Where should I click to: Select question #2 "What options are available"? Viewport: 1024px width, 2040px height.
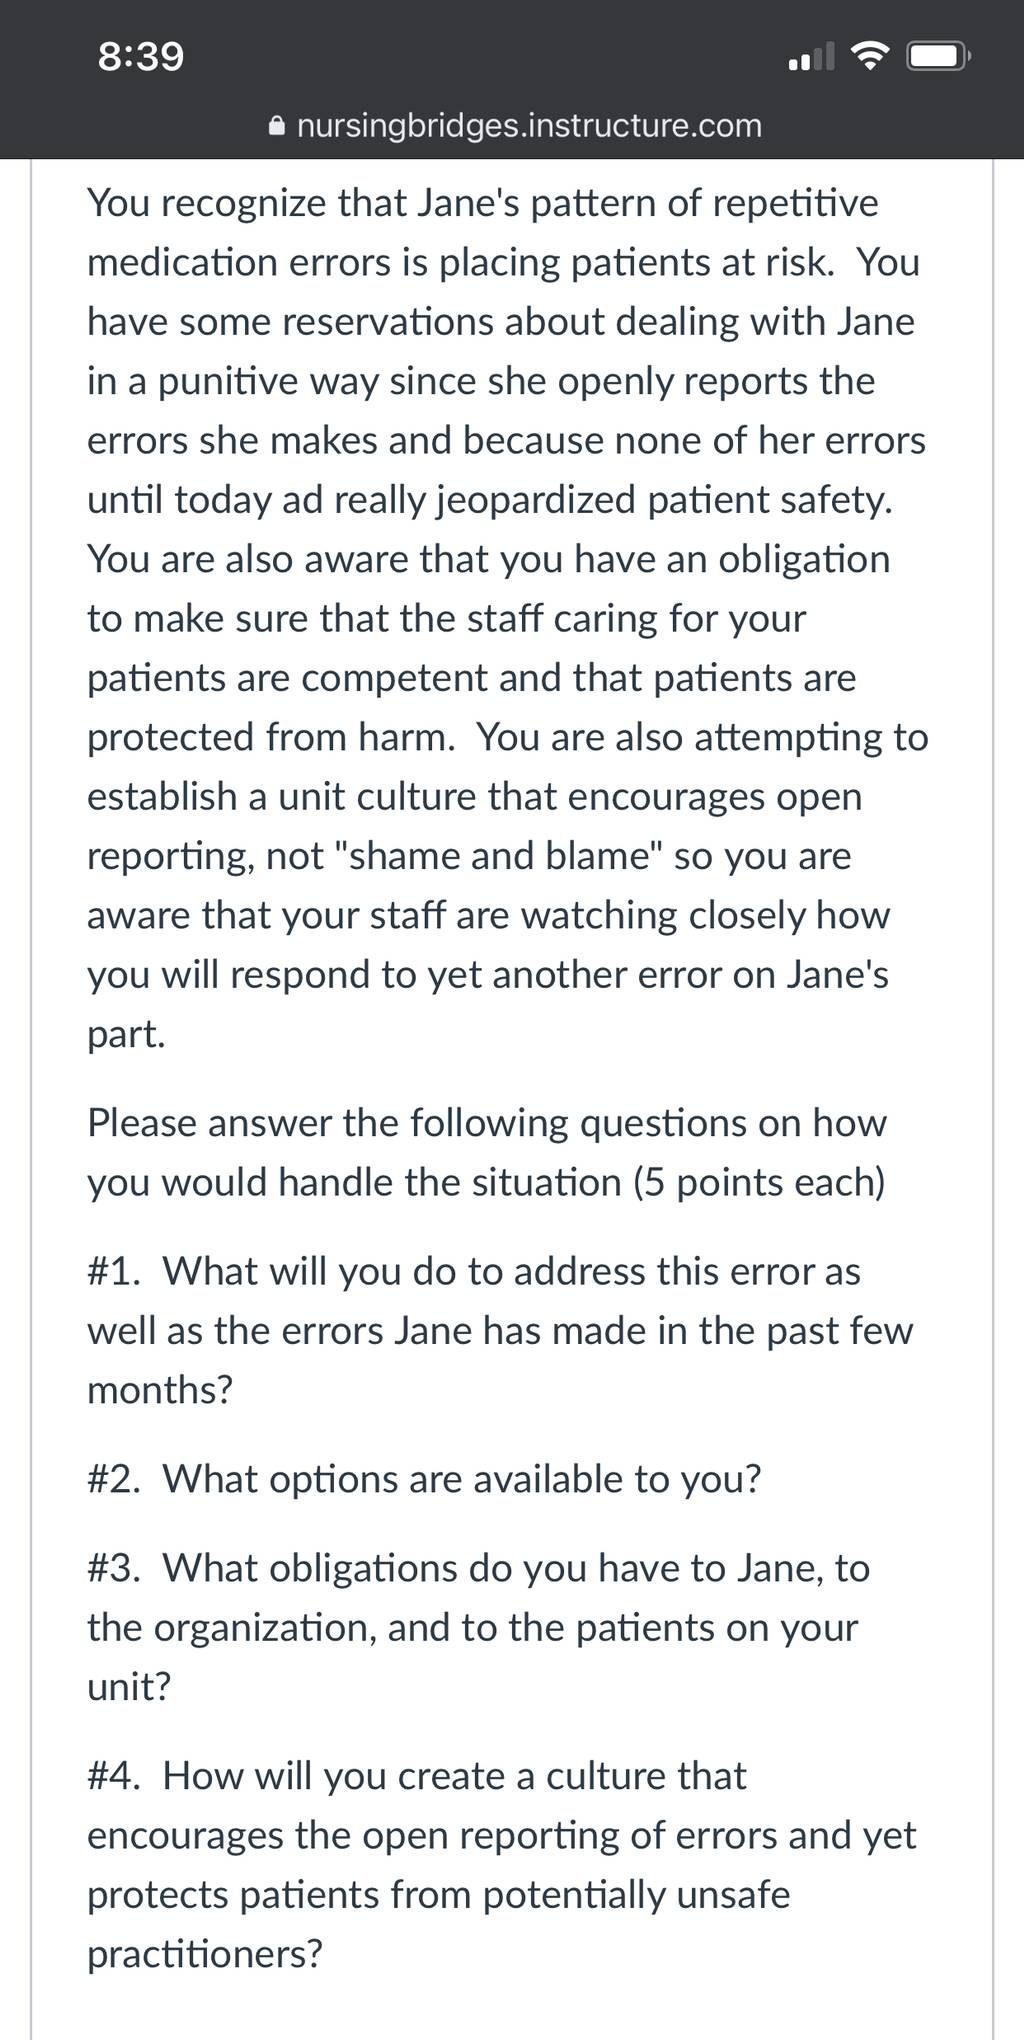point(424,1478)
